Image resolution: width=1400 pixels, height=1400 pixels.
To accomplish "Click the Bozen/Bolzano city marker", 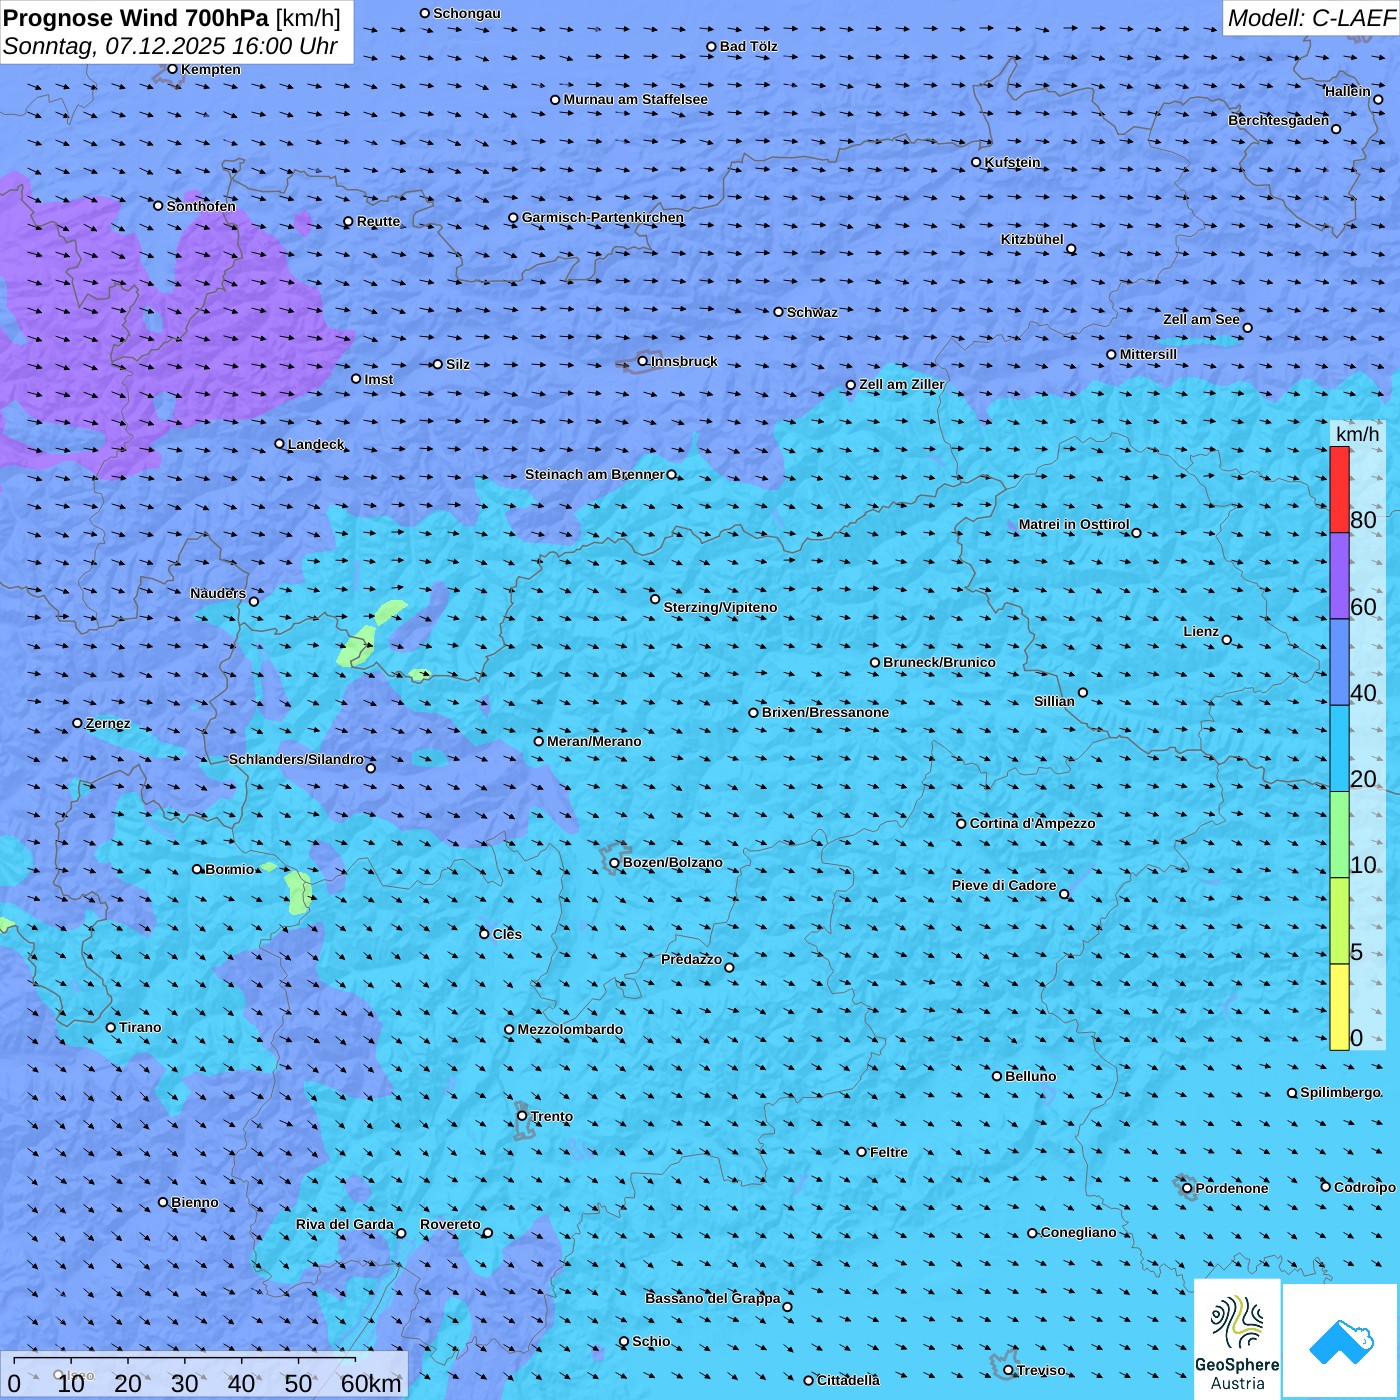I will coord(614,863).
